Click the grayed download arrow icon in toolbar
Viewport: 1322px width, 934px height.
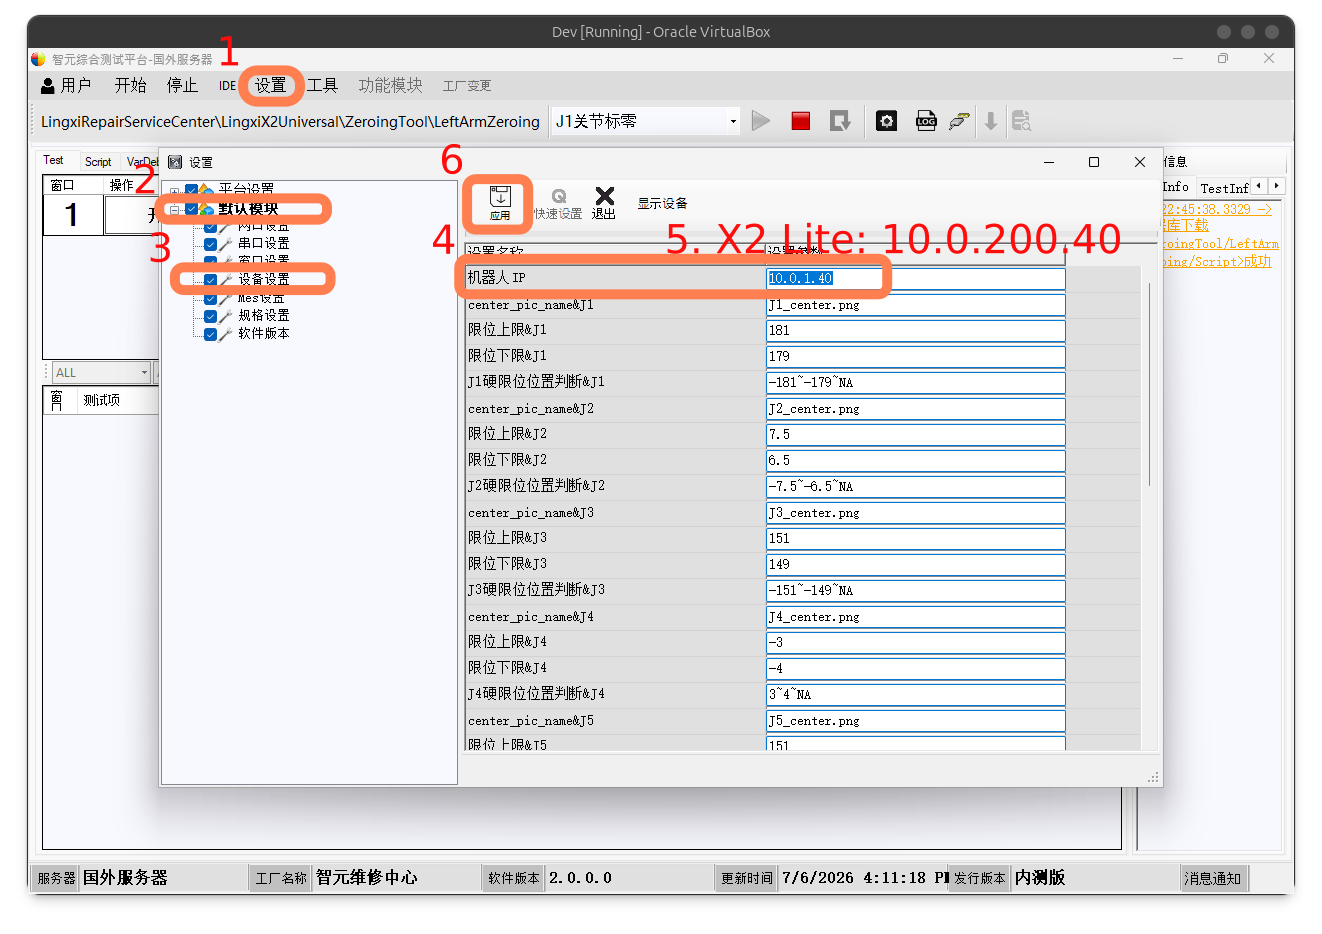(990, 121)
